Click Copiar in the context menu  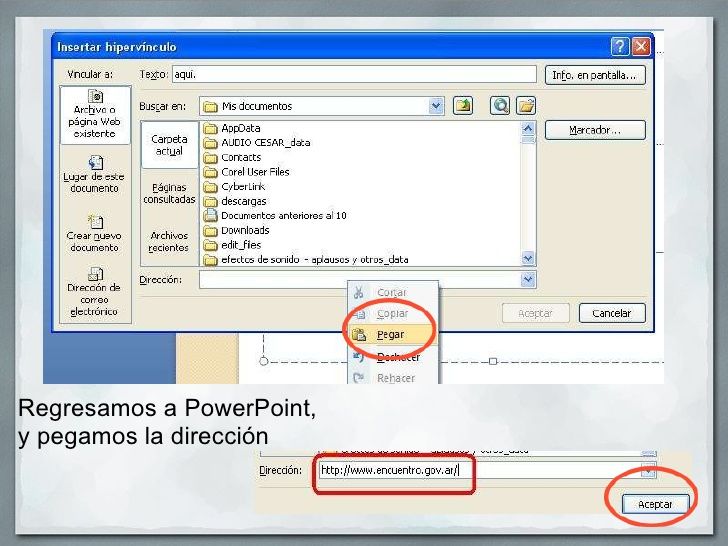tap(392, 314)
